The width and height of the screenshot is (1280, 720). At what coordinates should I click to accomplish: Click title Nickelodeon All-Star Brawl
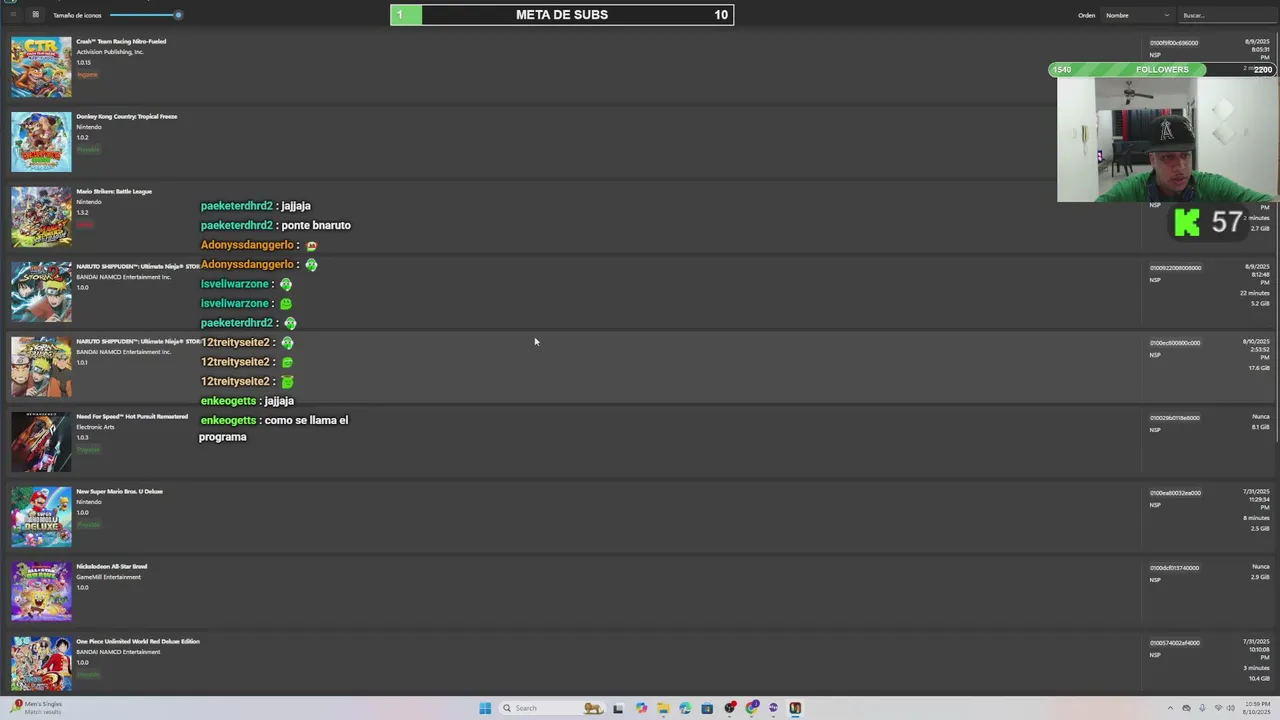(112, 566)
